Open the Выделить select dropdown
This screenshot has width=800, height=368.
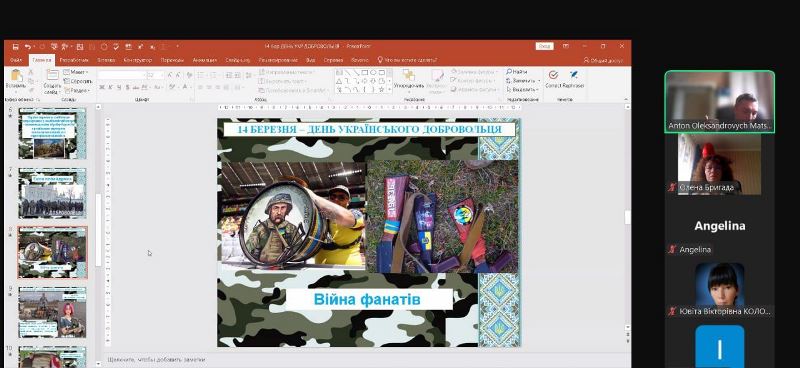[522, 89]
